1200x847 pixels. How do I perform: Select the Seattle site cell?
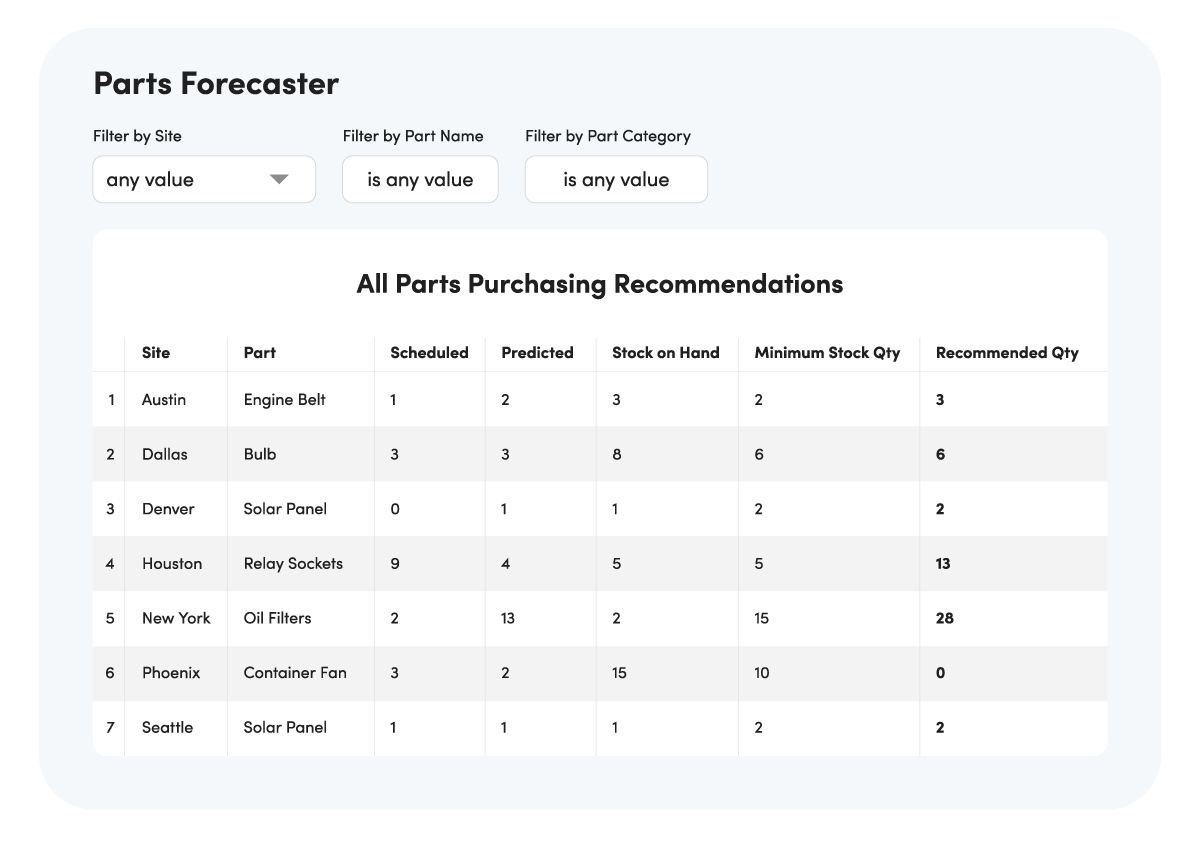click(x=167, y=727)
